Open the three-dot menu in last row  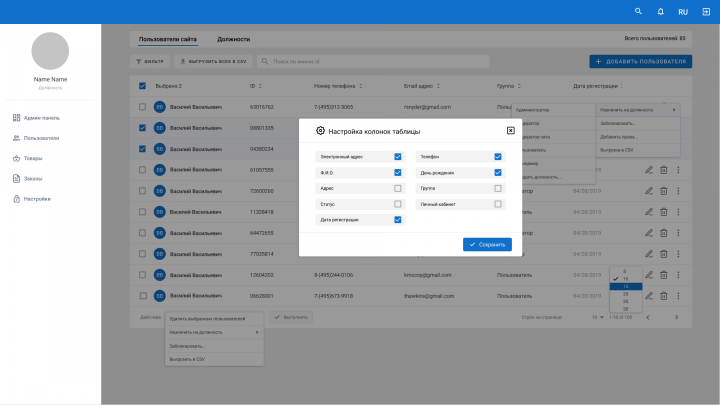[678, 296]
